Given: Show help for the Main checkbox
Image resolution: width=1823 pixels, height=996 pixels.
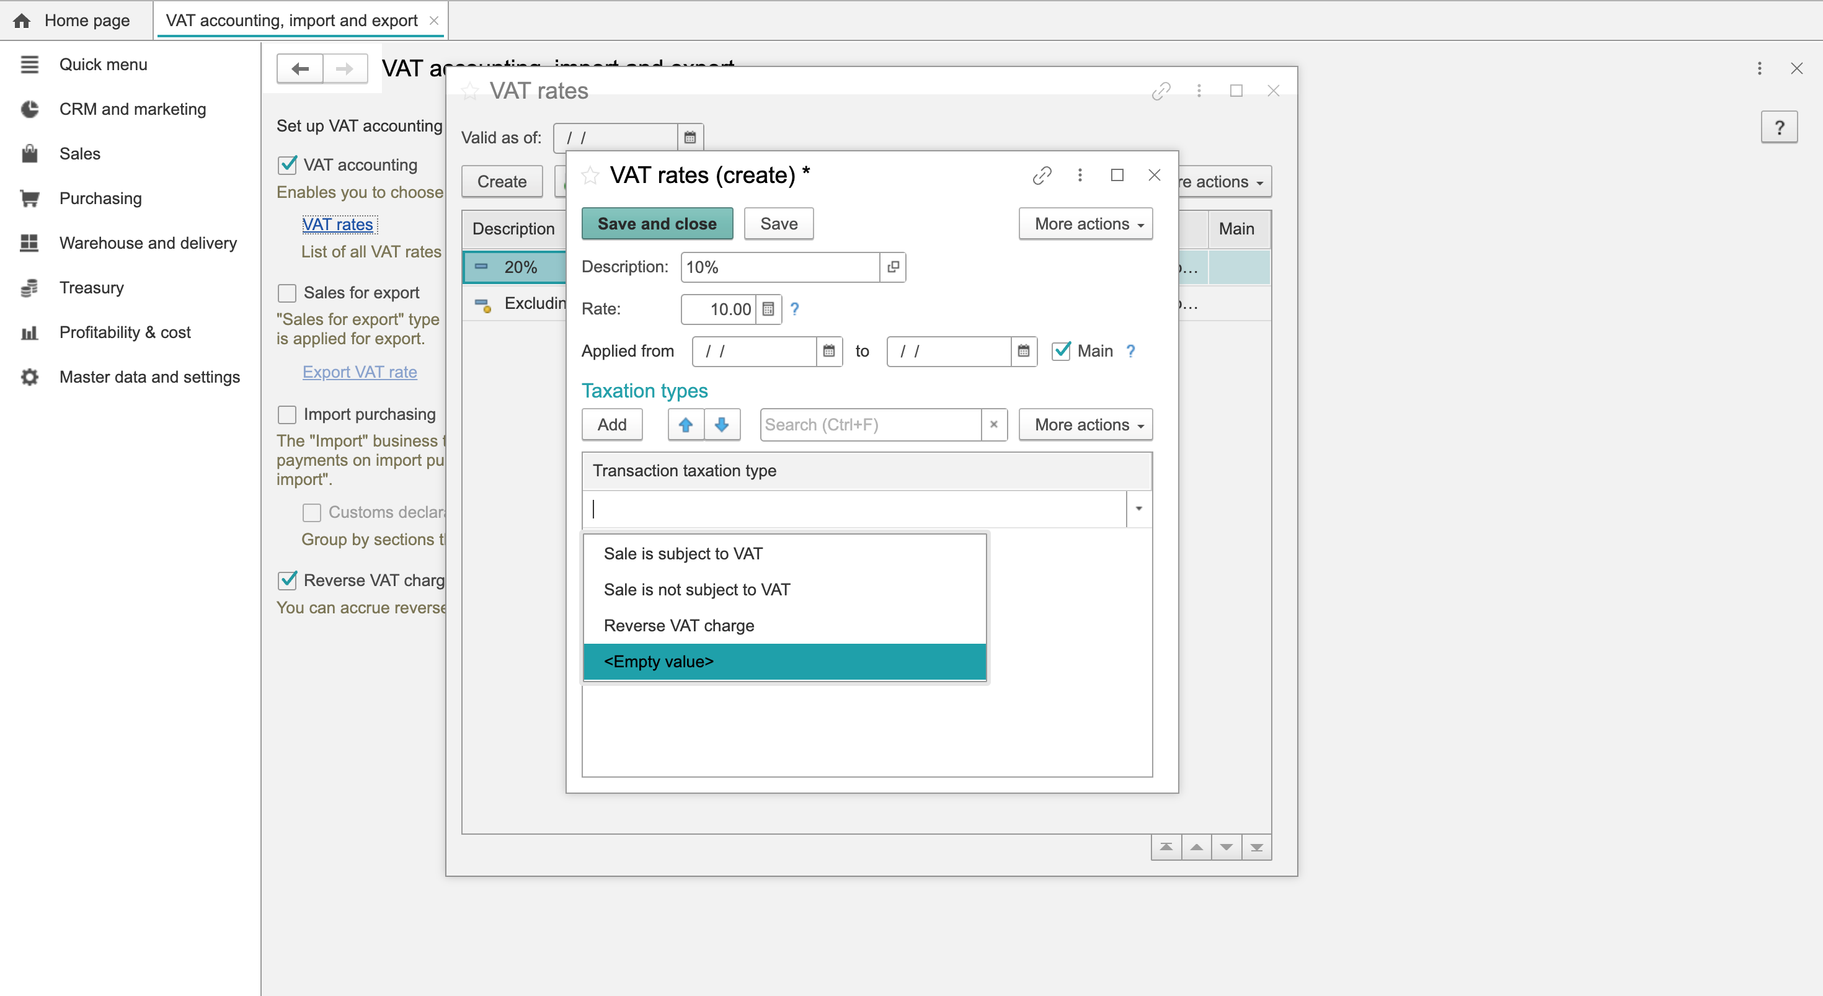Looking at the screenshot, I should point(1131,351).
